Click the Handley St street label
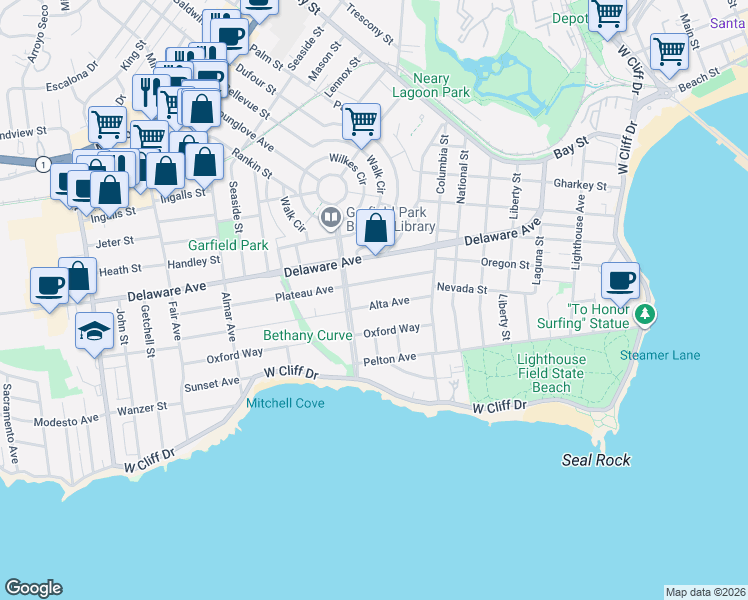Screen dimensions: 748x600 point(194,262)
